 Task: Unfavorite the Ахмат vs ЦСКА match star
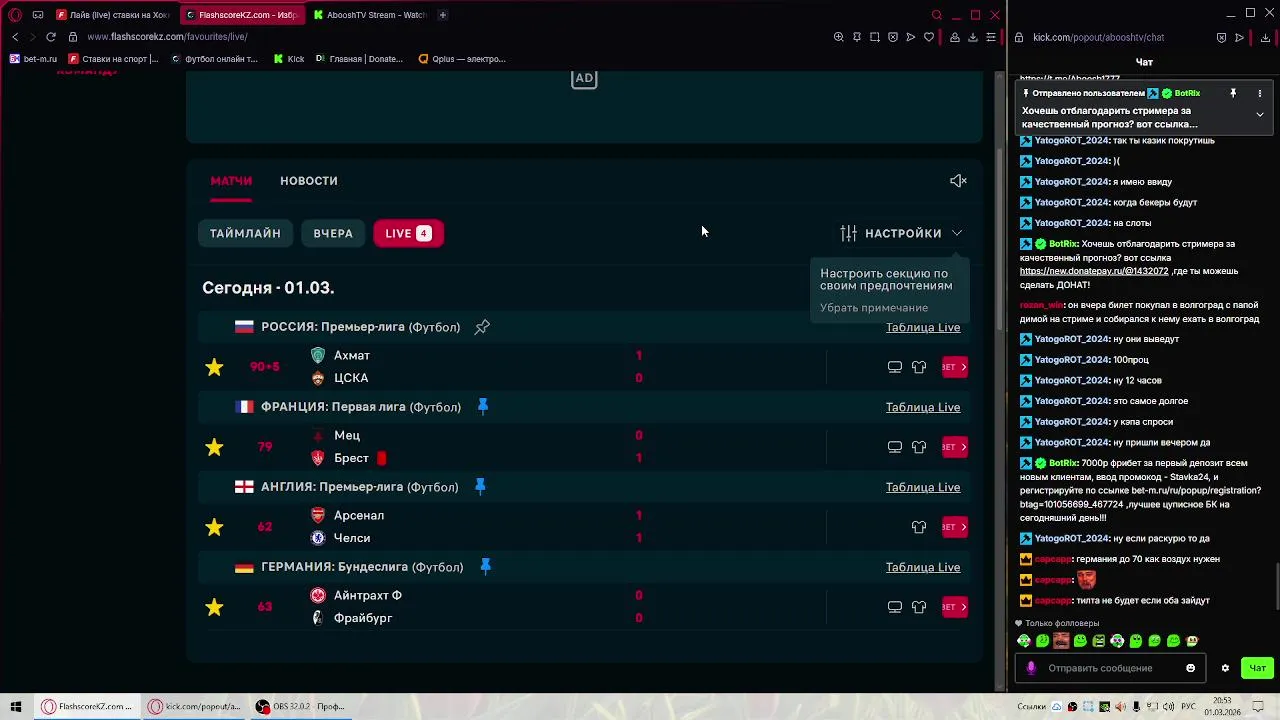(x=214, y=367)
